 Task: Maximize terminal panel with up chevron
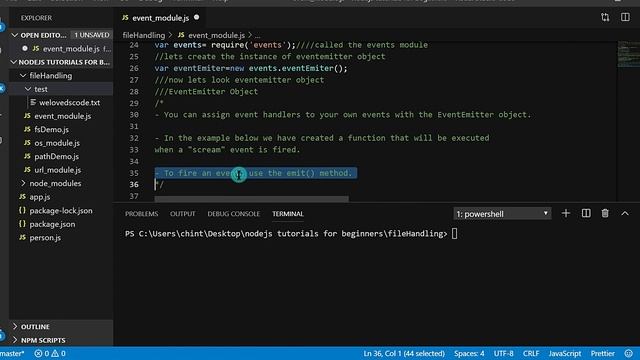(x=625, y=213)
